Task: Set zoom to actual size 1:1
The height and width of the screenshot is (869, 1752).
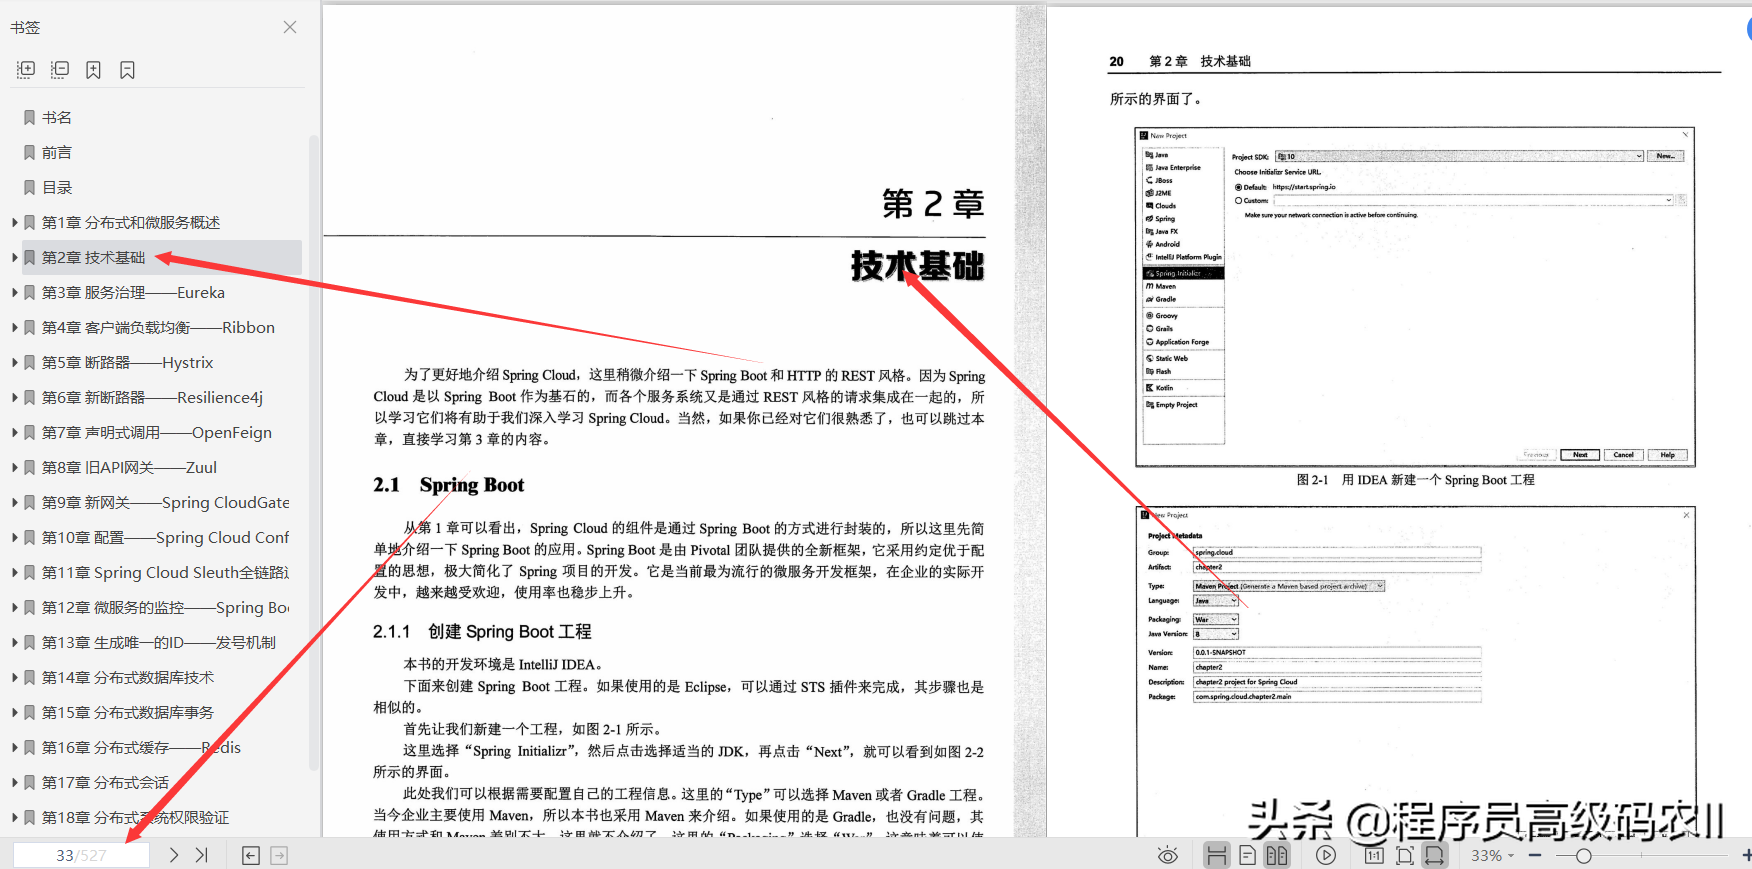Action: [1374, 855]
